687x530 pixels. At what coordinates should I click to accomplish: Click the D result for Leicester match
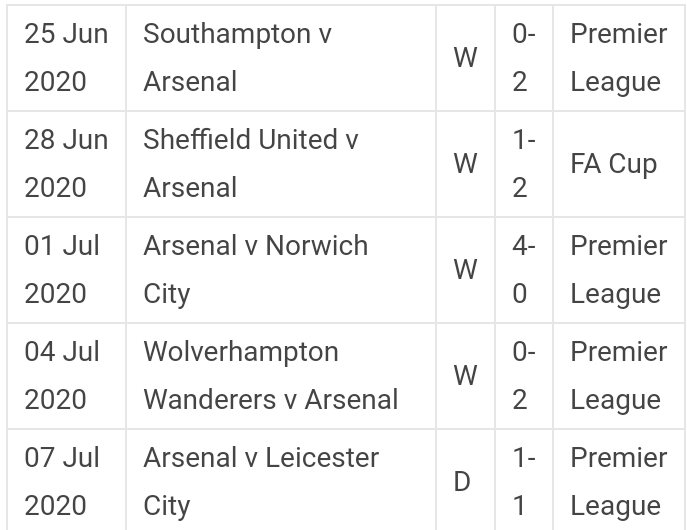pyautogui.click(x=462, y=482)
